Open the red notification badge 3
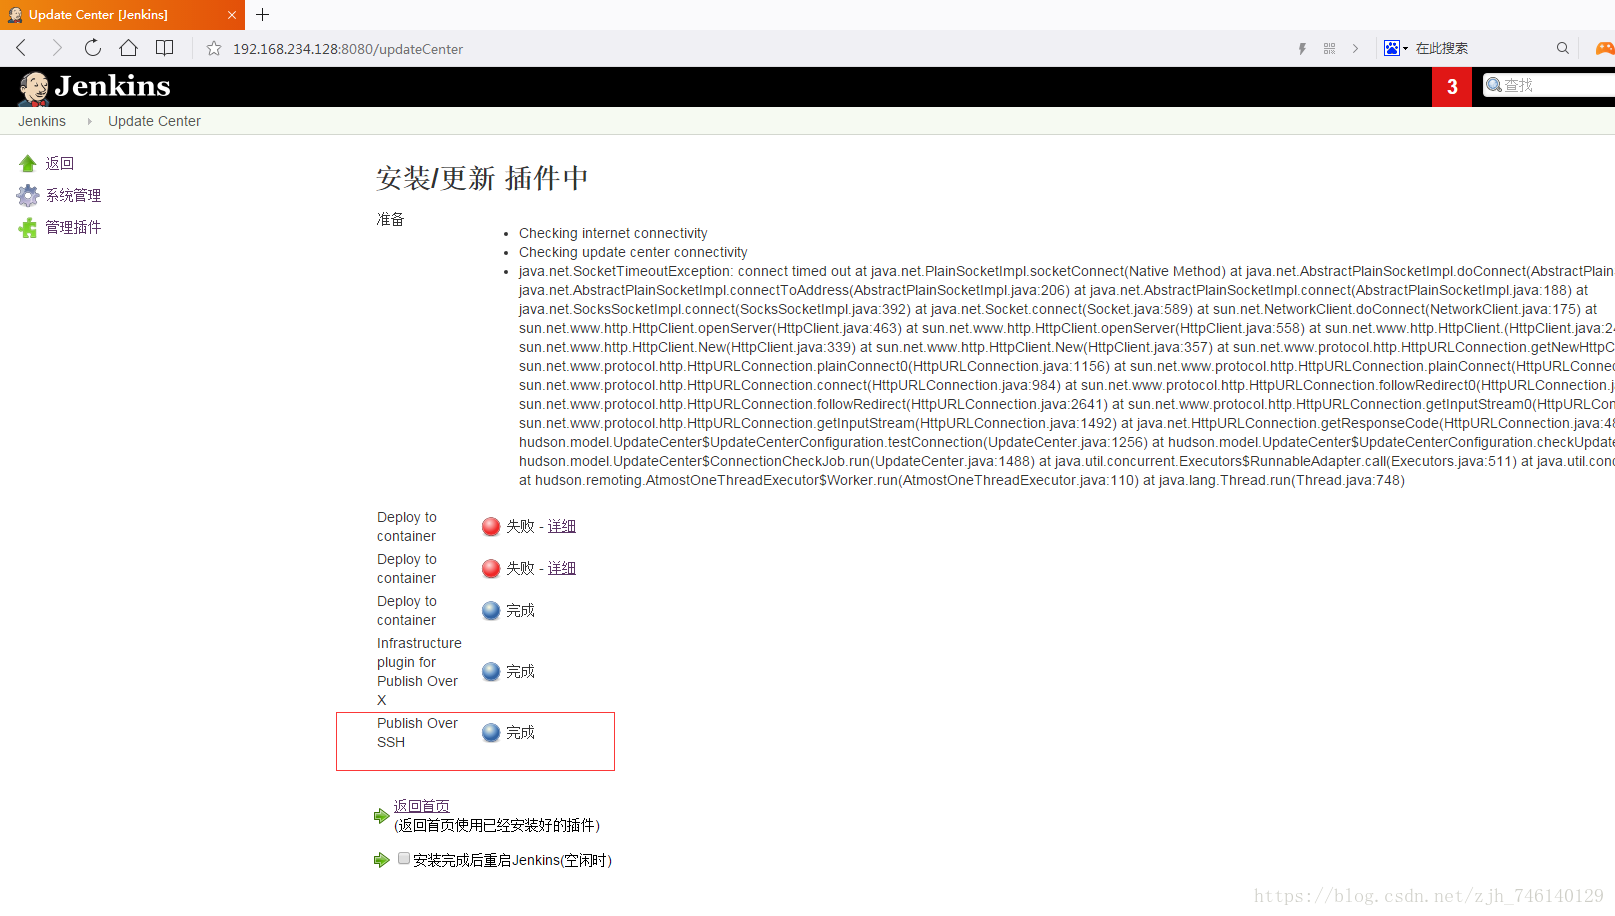 coord(1452,87)
